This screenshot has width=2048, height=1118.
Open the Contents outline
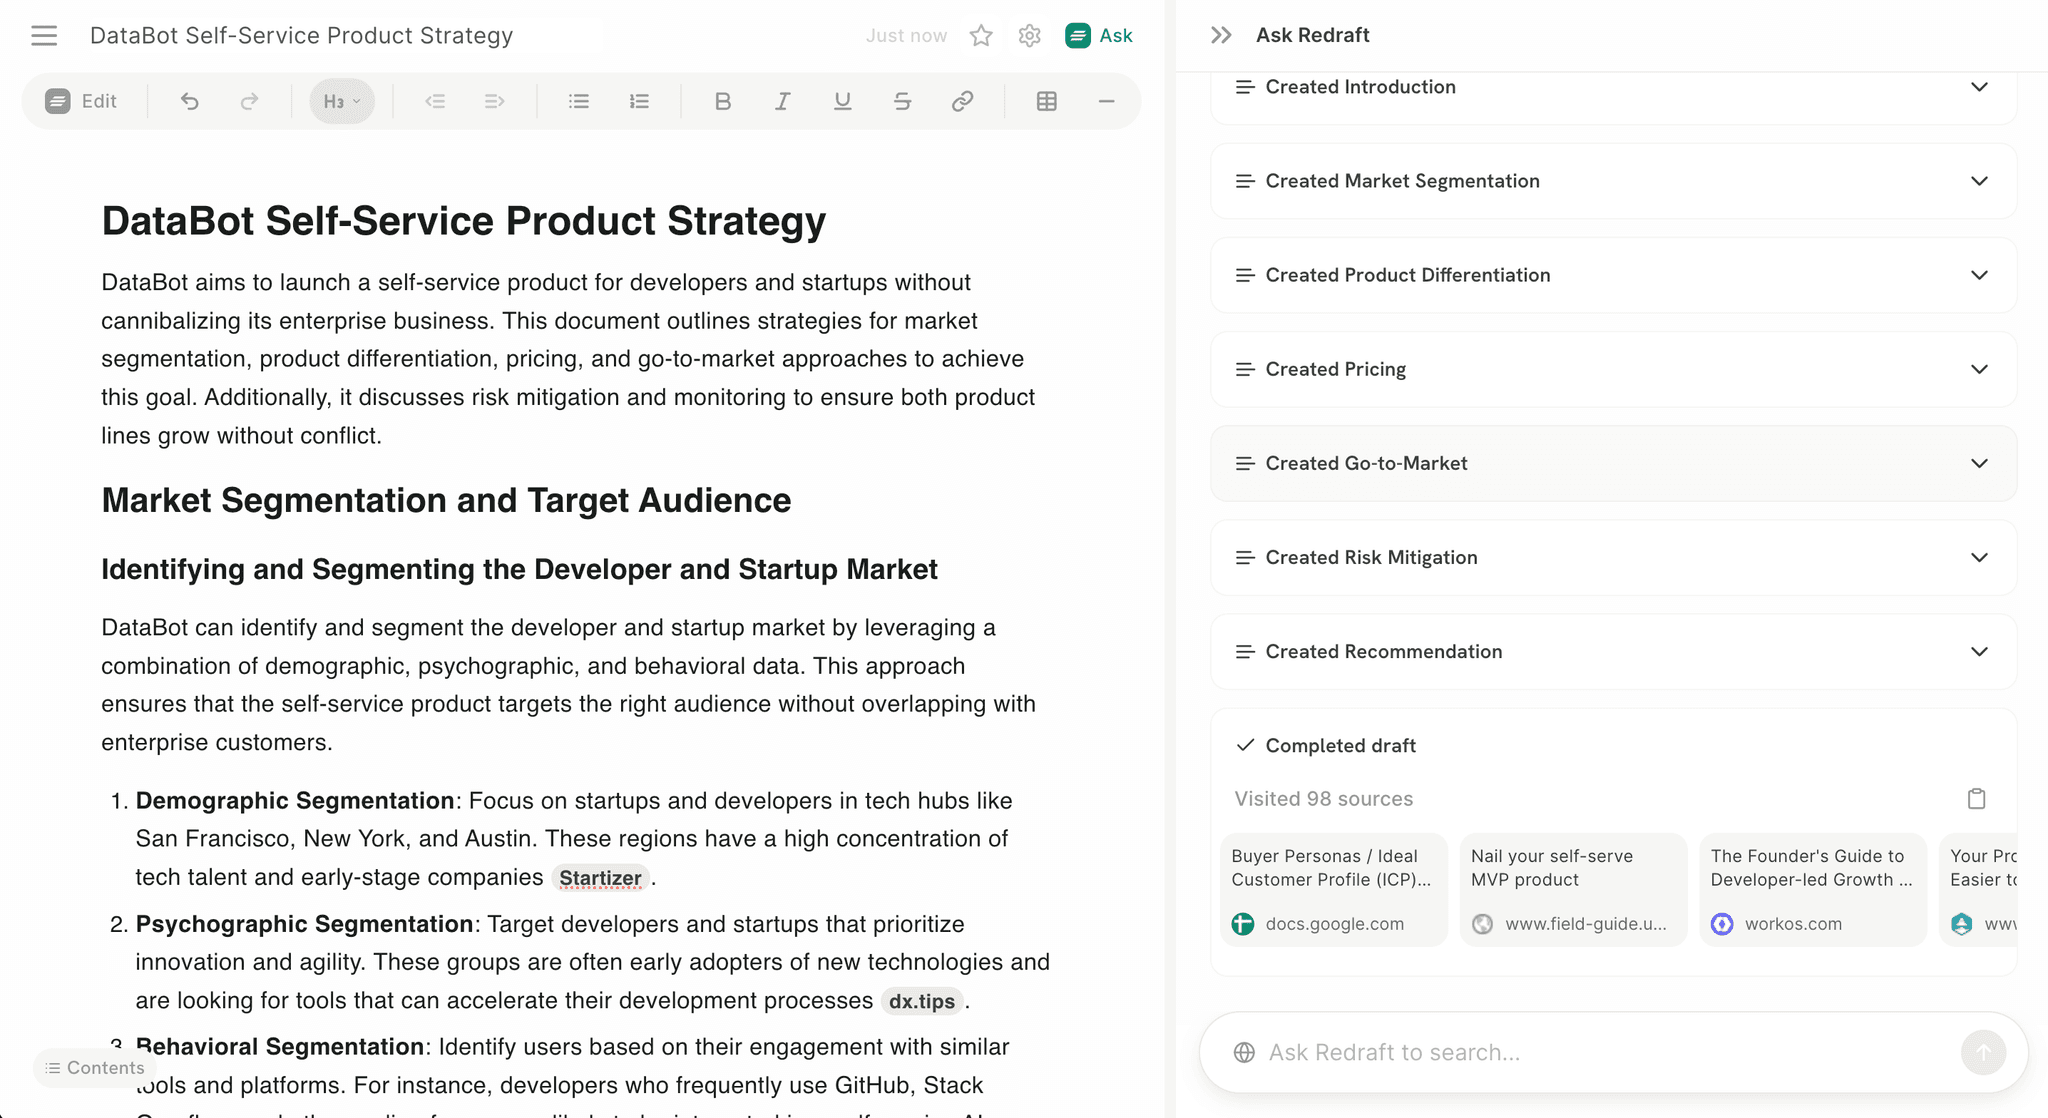[x=94, y=1068]
